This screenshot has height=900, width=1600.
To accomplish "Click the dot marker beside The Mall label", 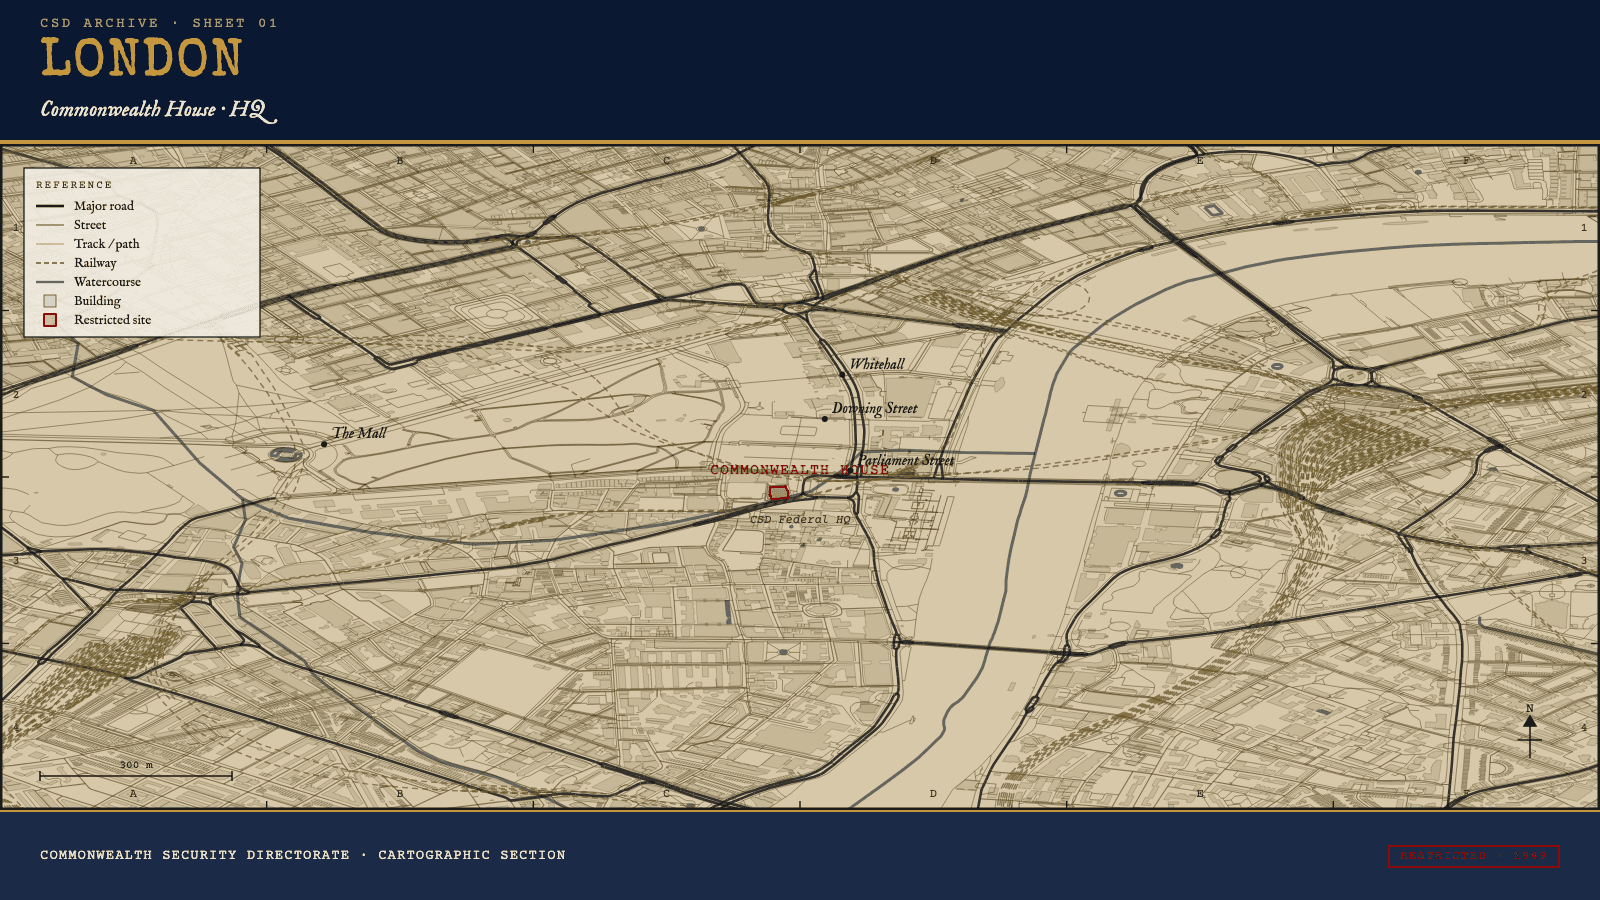I will 324,444.
